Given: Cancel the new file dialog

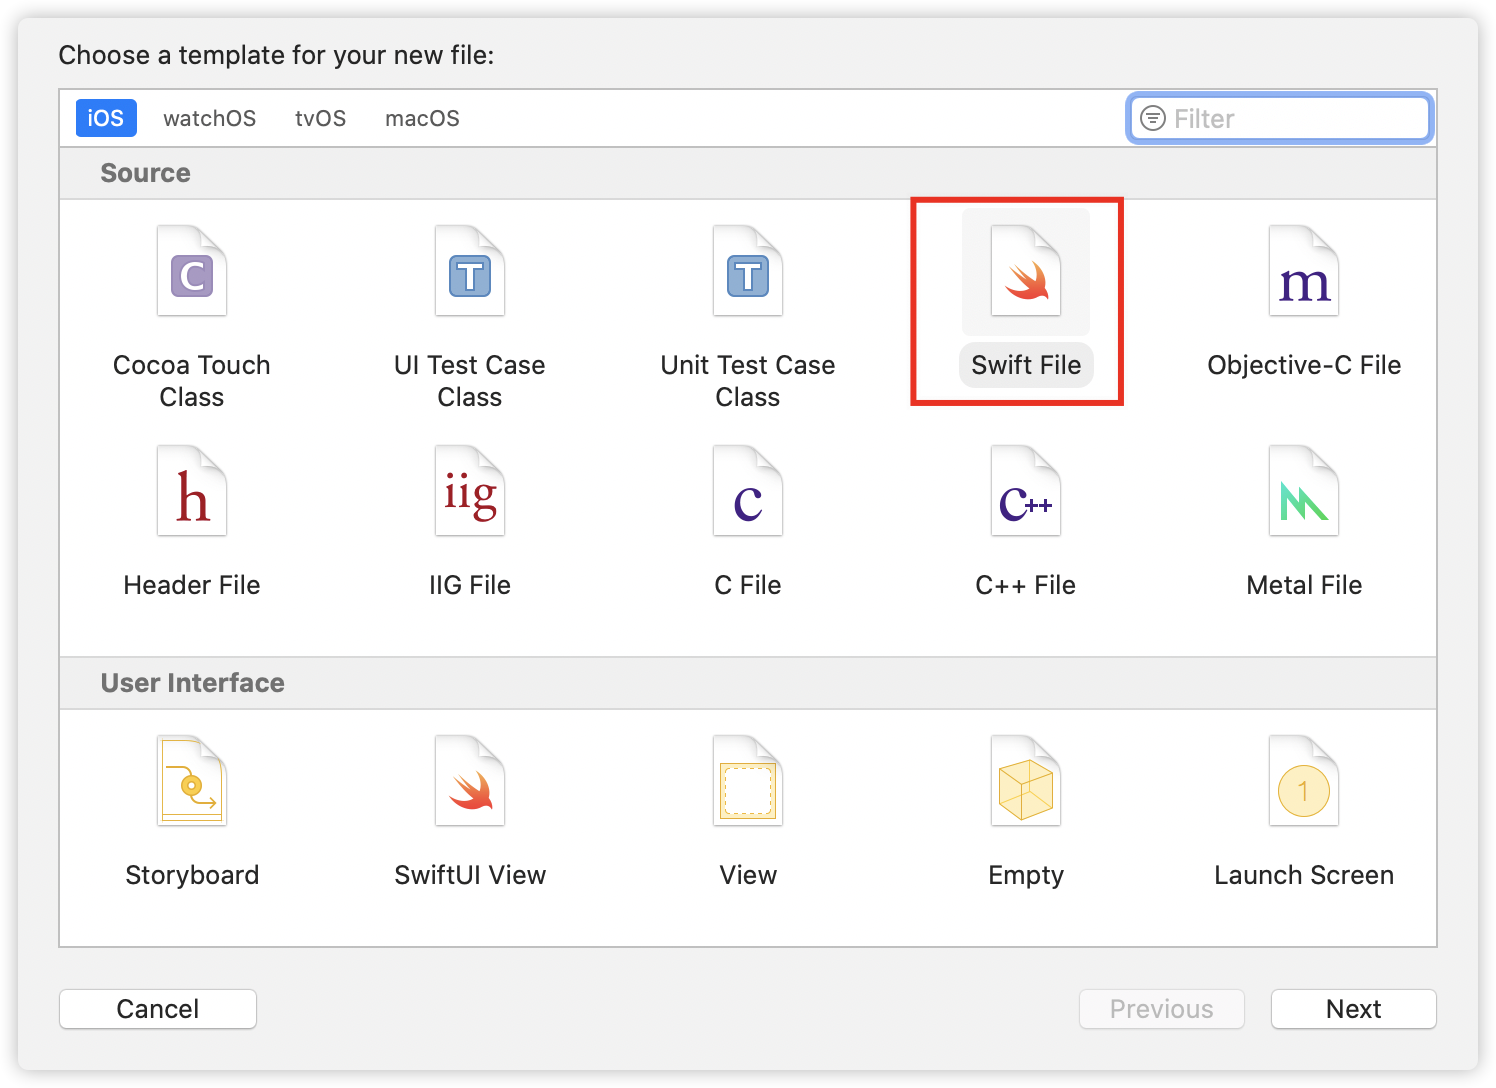Looking at the screenshot, I should pyautogui.click(x=158, y=1009).
